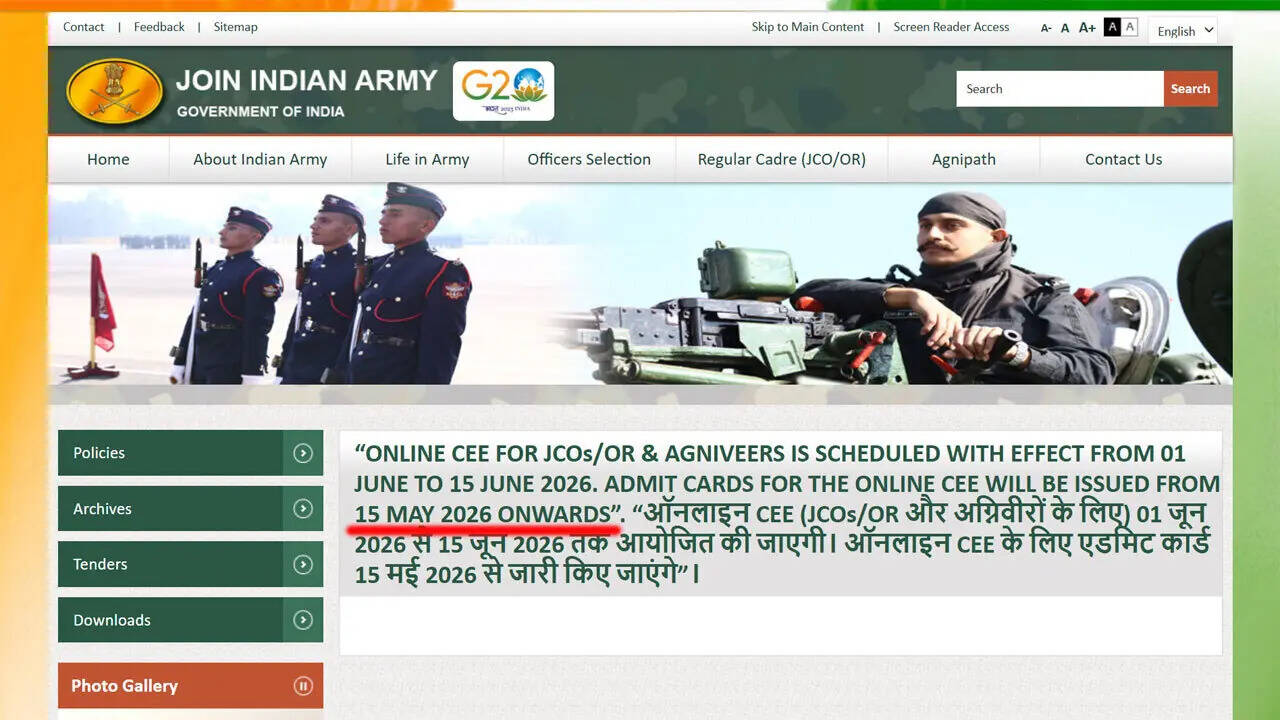Image resolution: width=1280 pixels, height=720 pixels.
Task: Open Regular Cadre (JCO/OR) menu
Action: [782, 159]
